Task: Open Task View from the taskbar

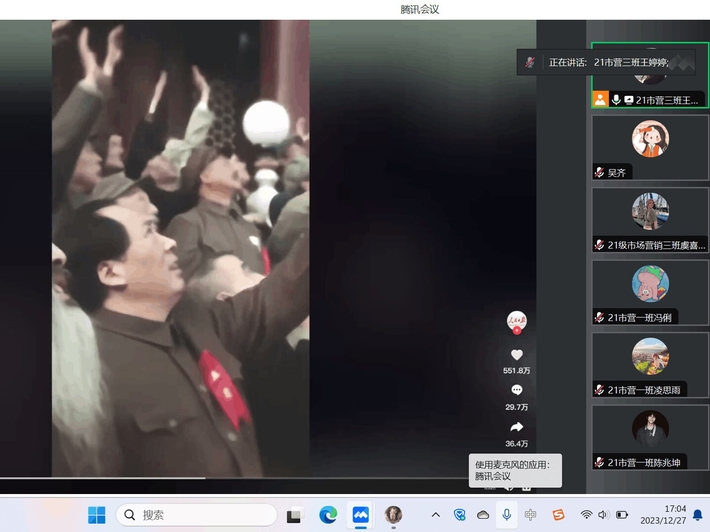Action: coord(294,515)
